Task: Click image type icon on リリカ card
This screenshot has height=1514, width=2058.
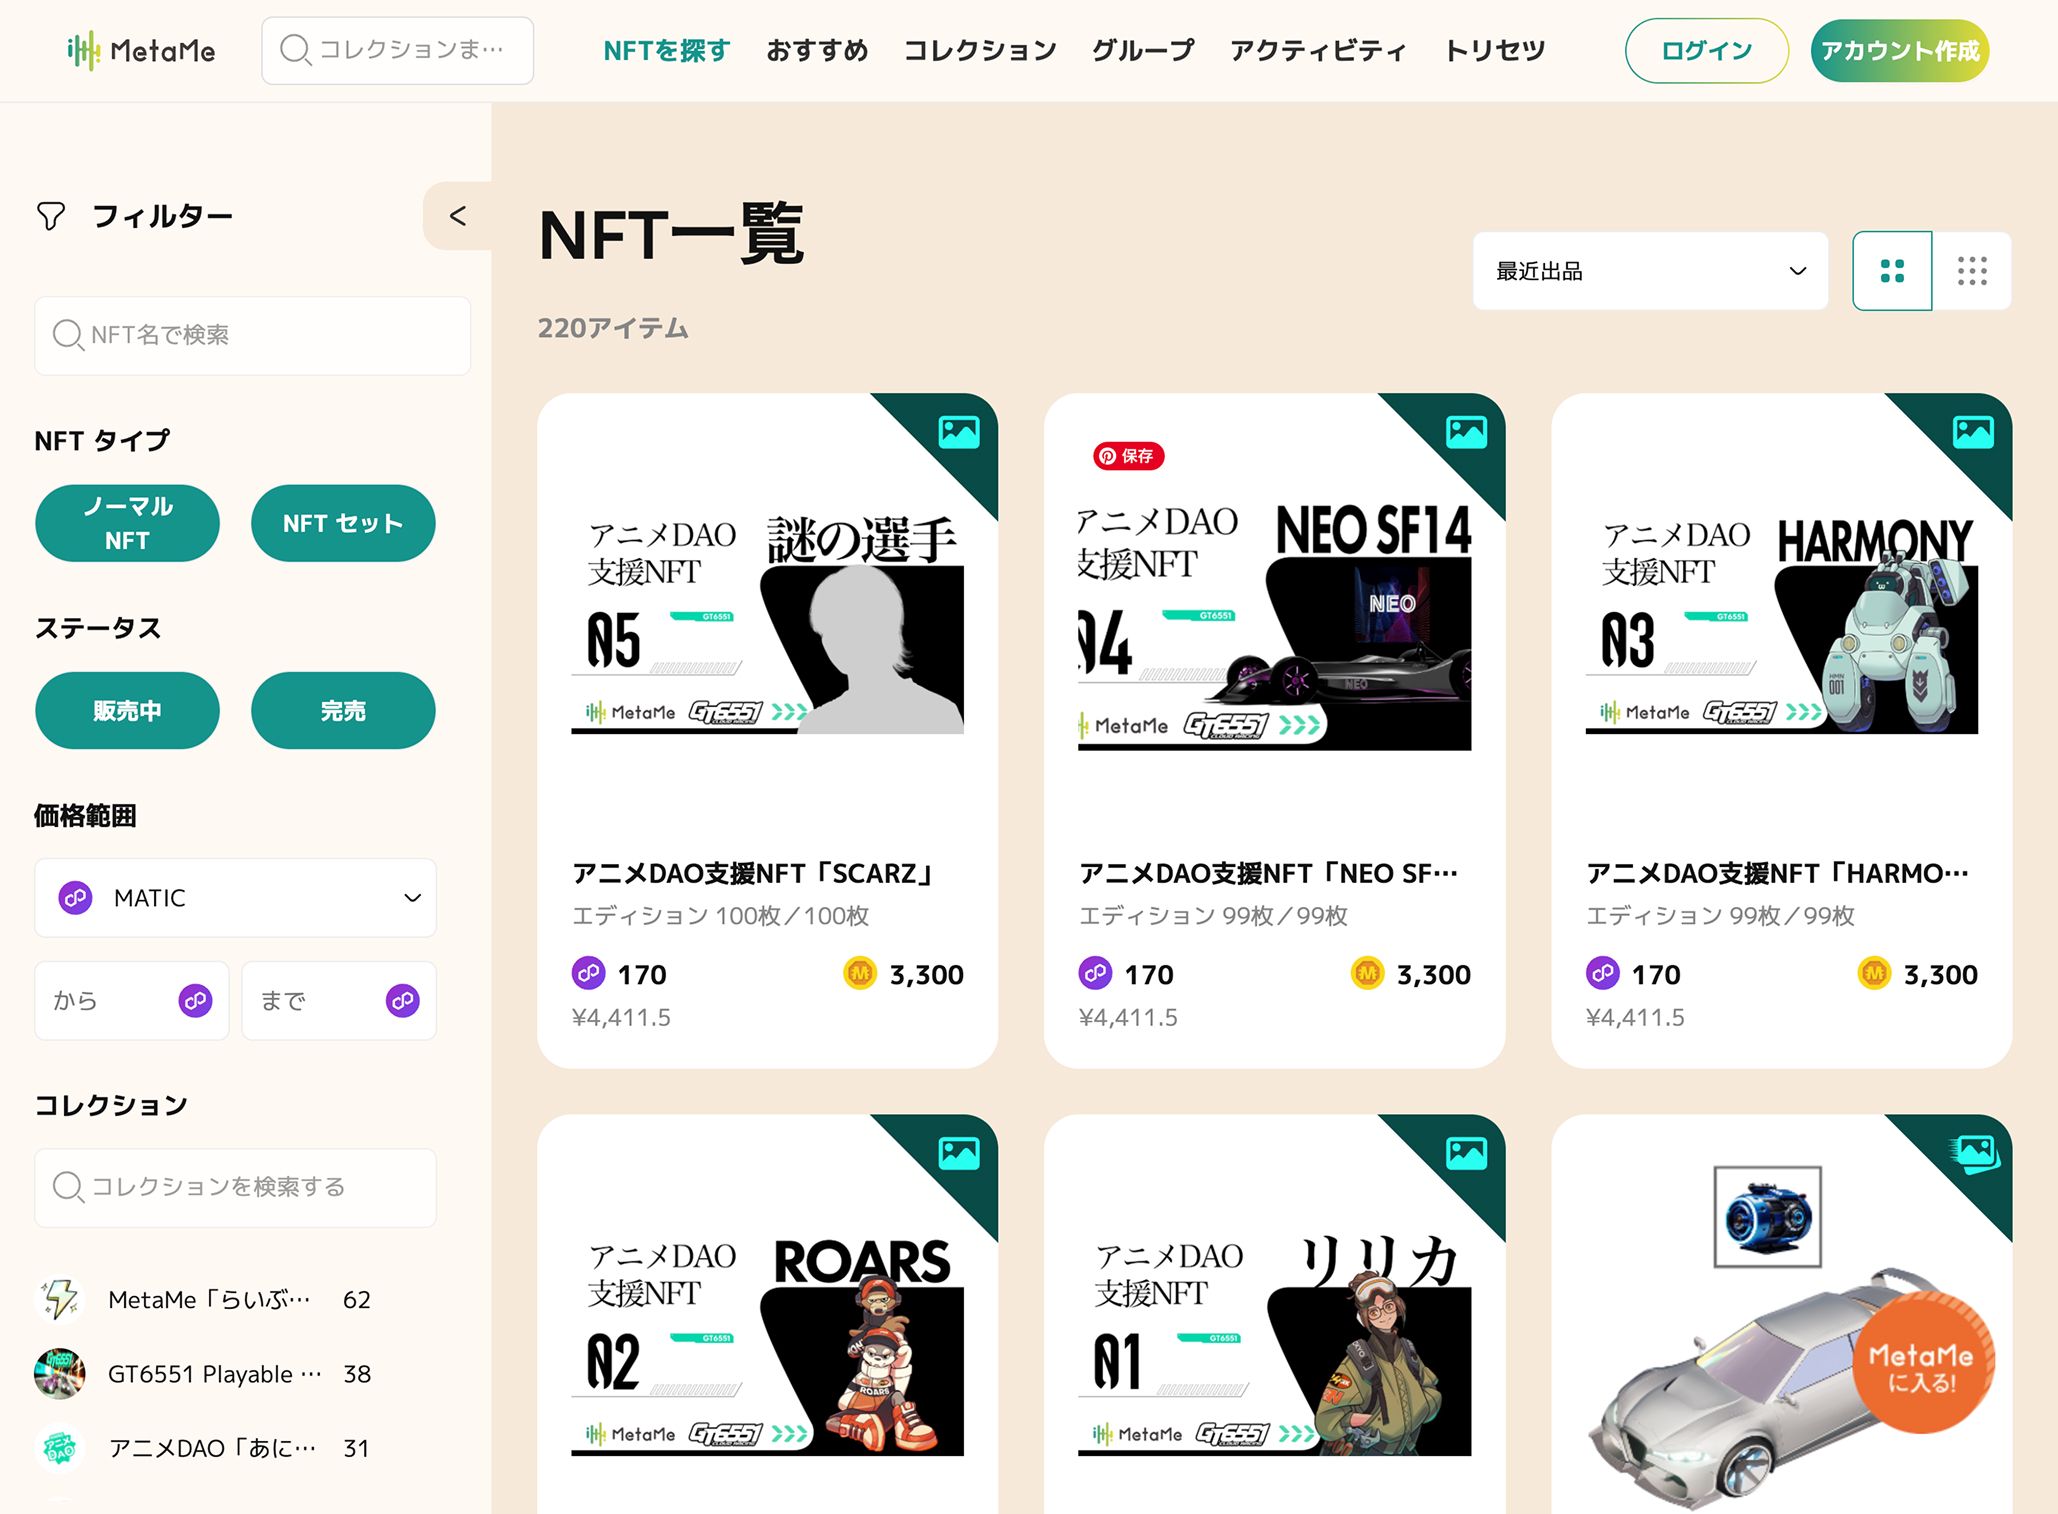Action: click(1466, 1153)
